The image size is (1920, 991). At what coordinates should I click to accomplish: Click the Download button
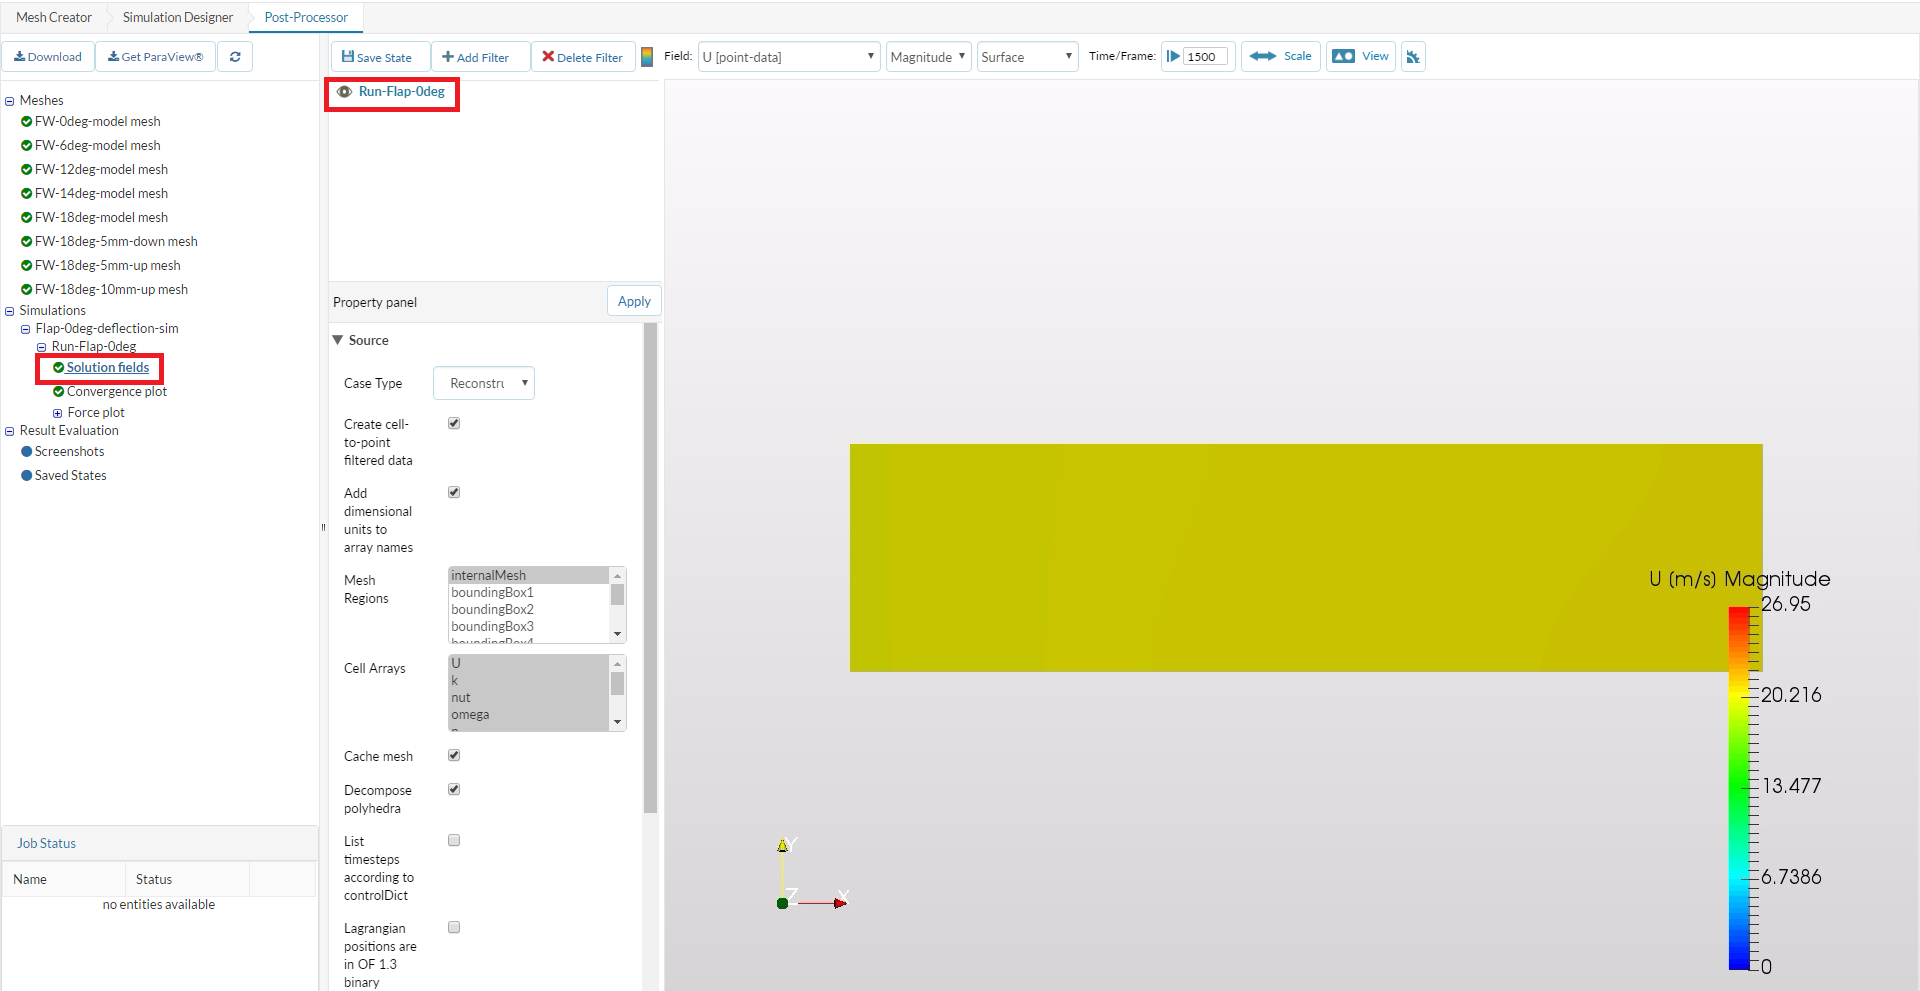48,57
